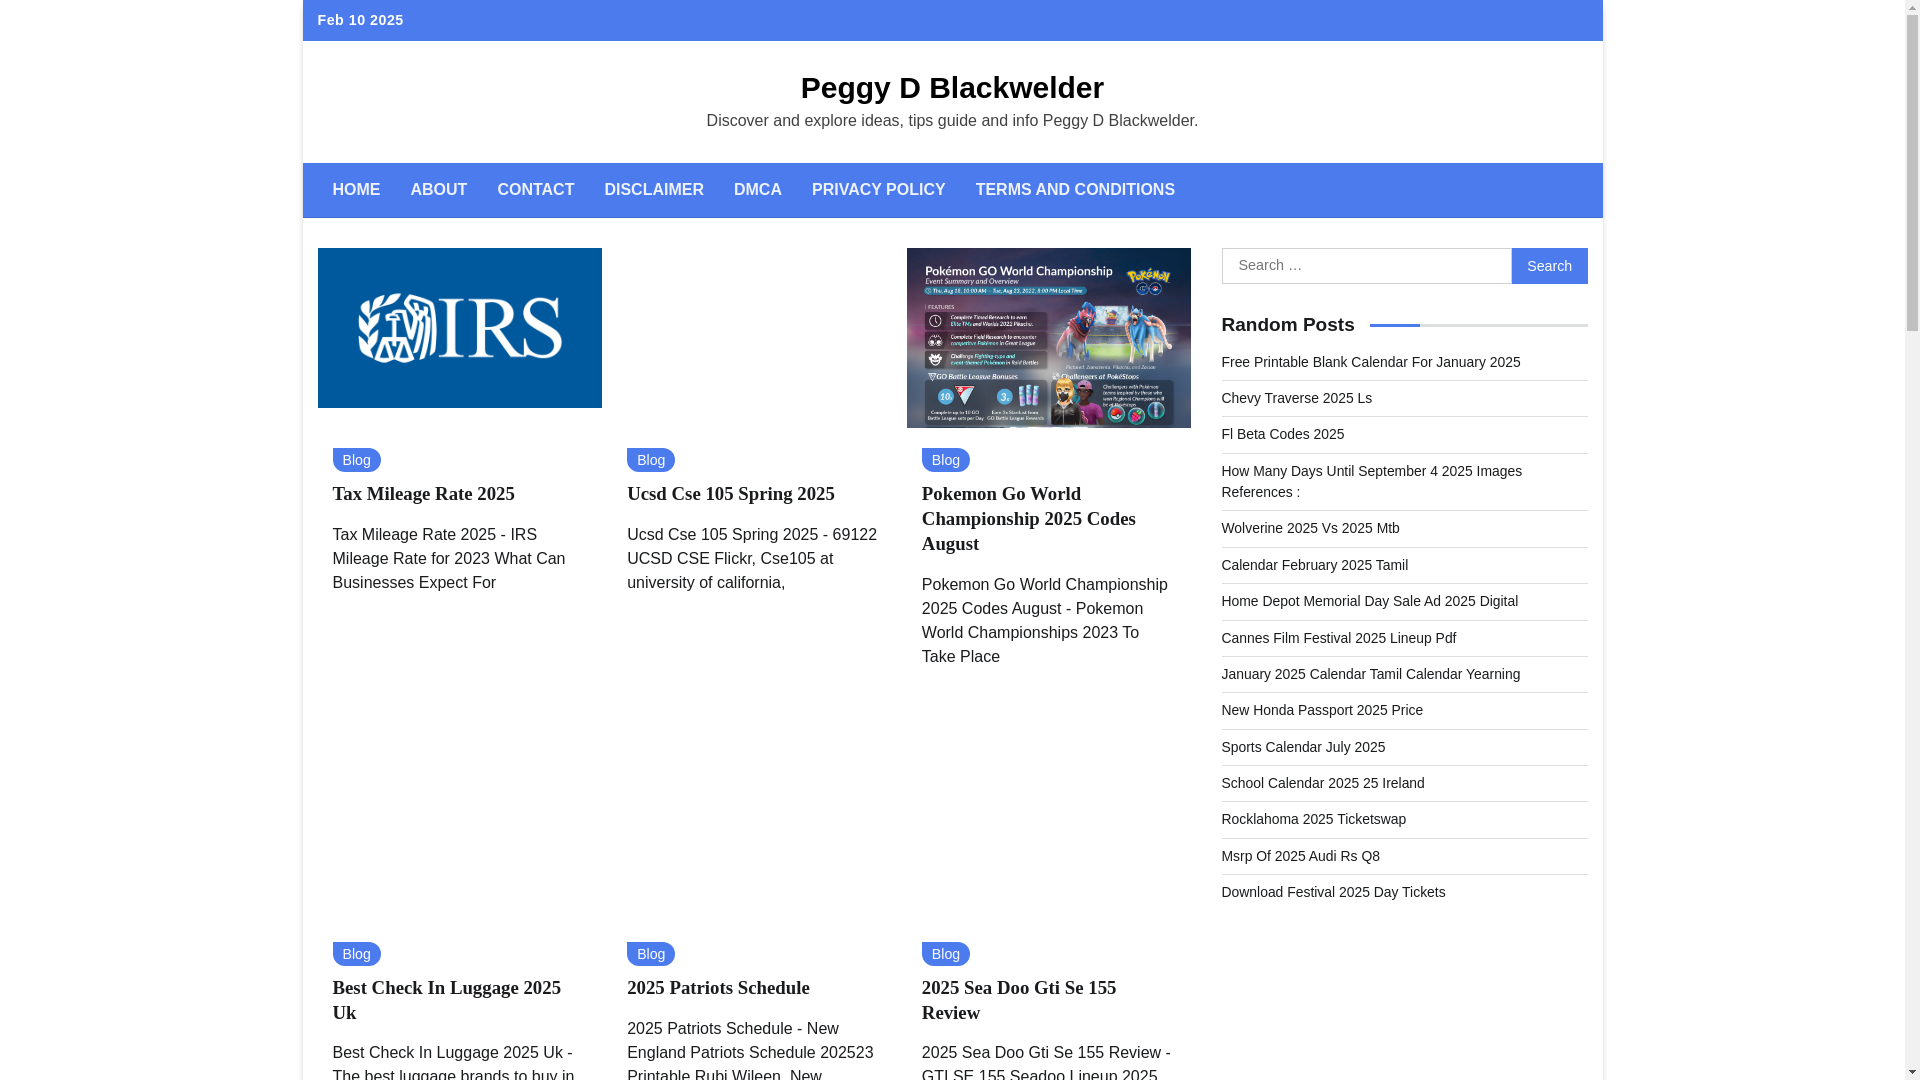Click Blog tag above 2025 Sea Doo review
1920x1080 pixels.
pos(946,954)
